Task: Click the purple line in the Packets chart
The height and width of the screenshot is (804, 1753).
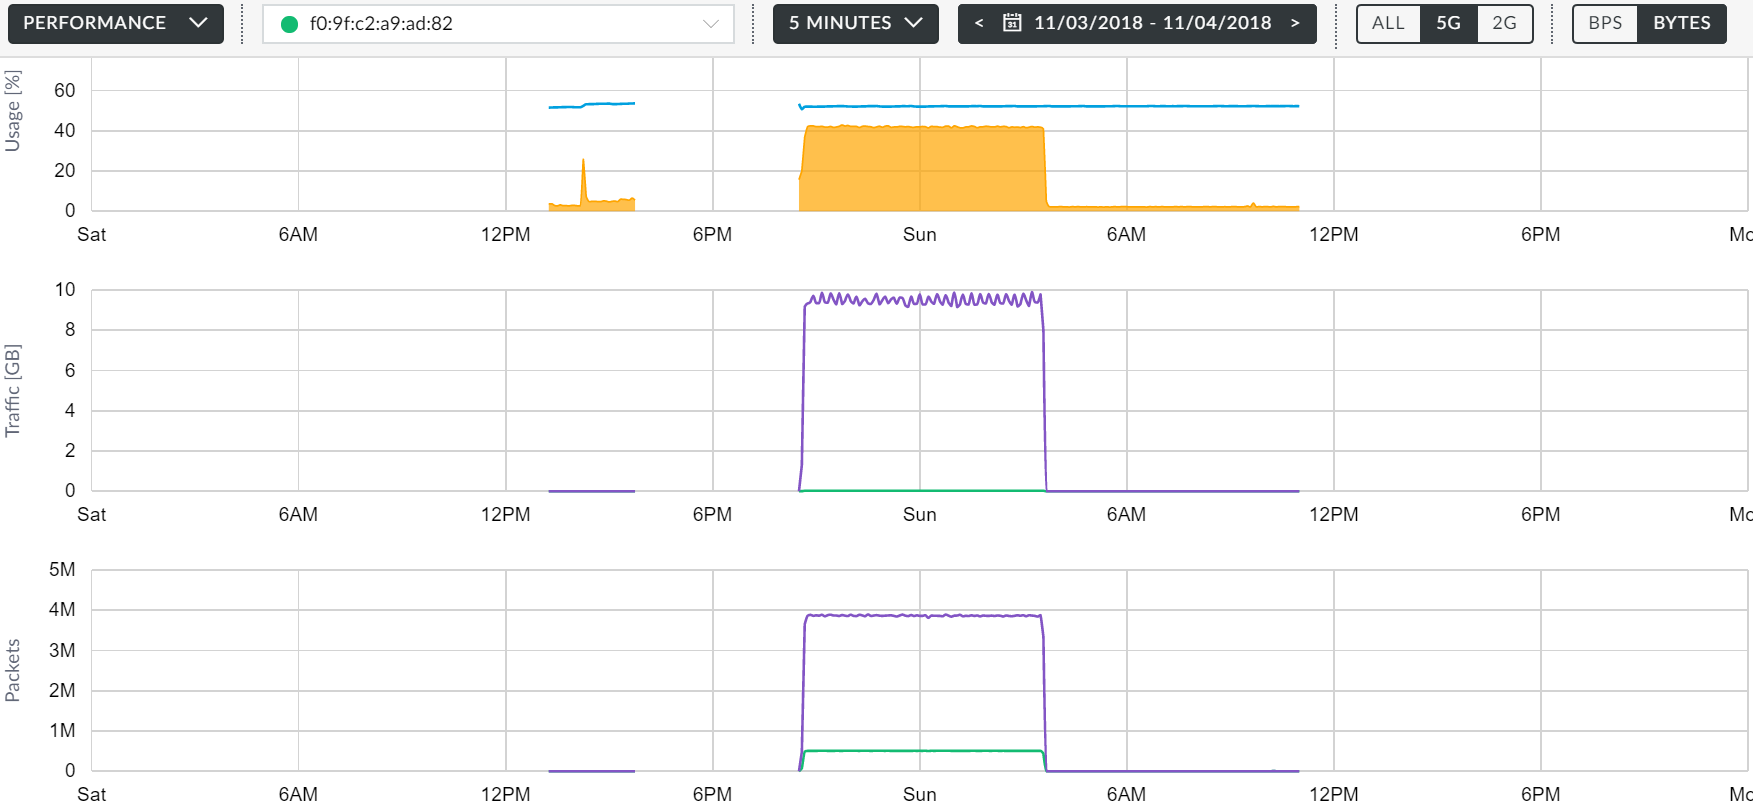Action: [x=923, y=615]
